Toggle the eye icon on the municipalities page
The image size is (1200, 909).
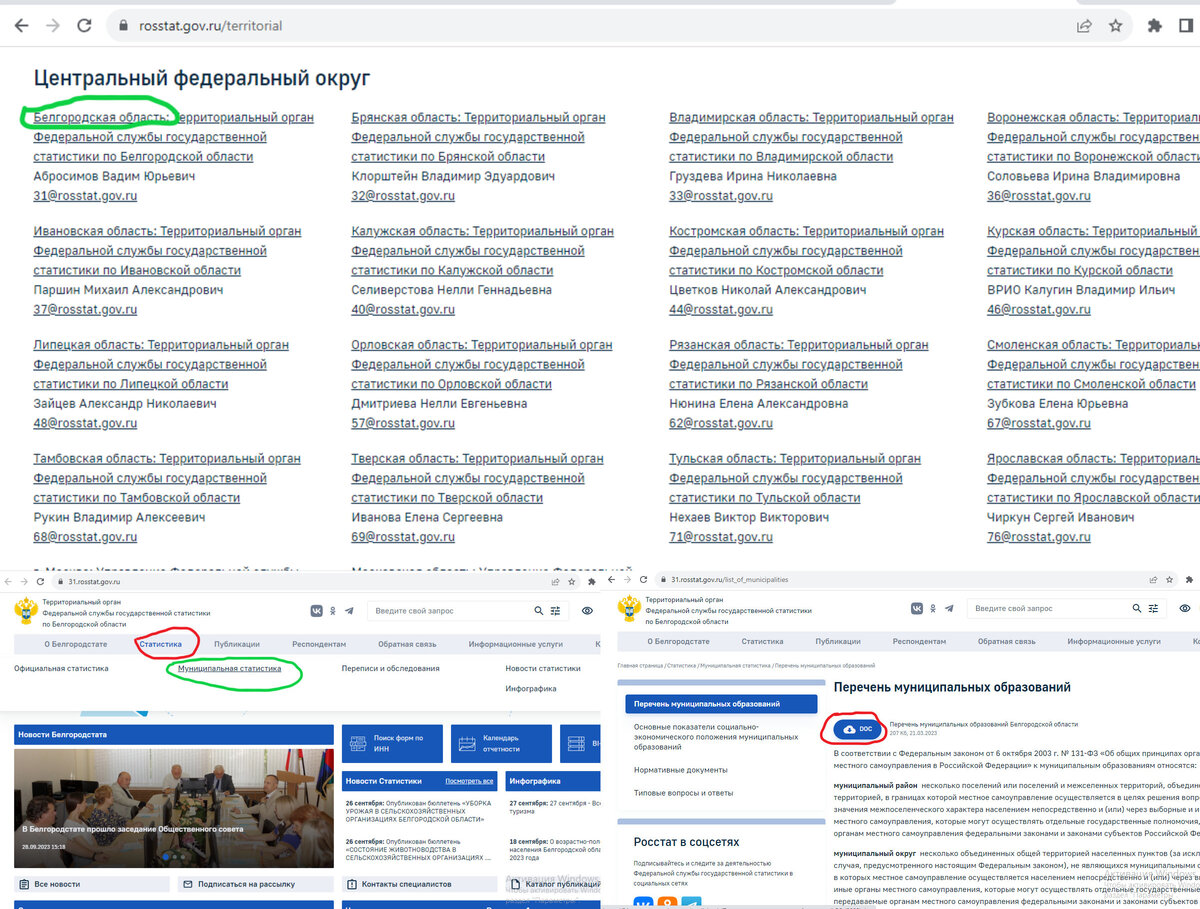[x=1185, y=608]
